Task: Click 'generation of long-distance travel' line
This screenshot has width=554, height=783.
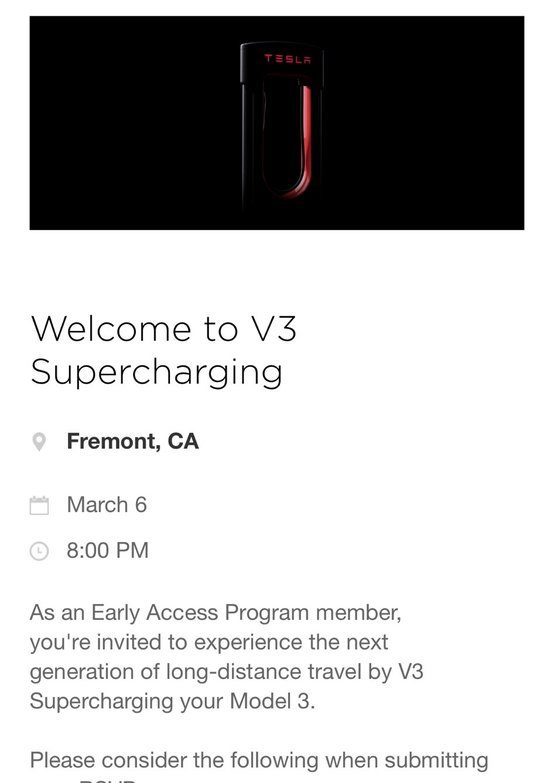Action: [226, 672]
